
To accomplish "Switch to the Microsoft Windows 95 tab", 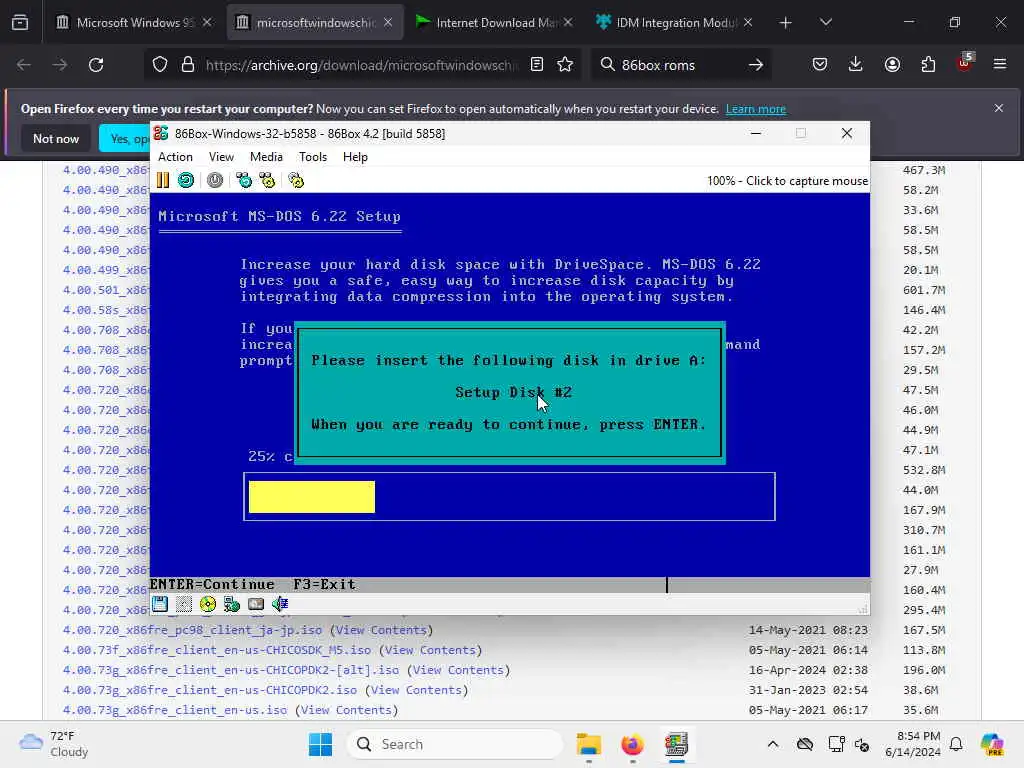I will click(x=135, y=22).
